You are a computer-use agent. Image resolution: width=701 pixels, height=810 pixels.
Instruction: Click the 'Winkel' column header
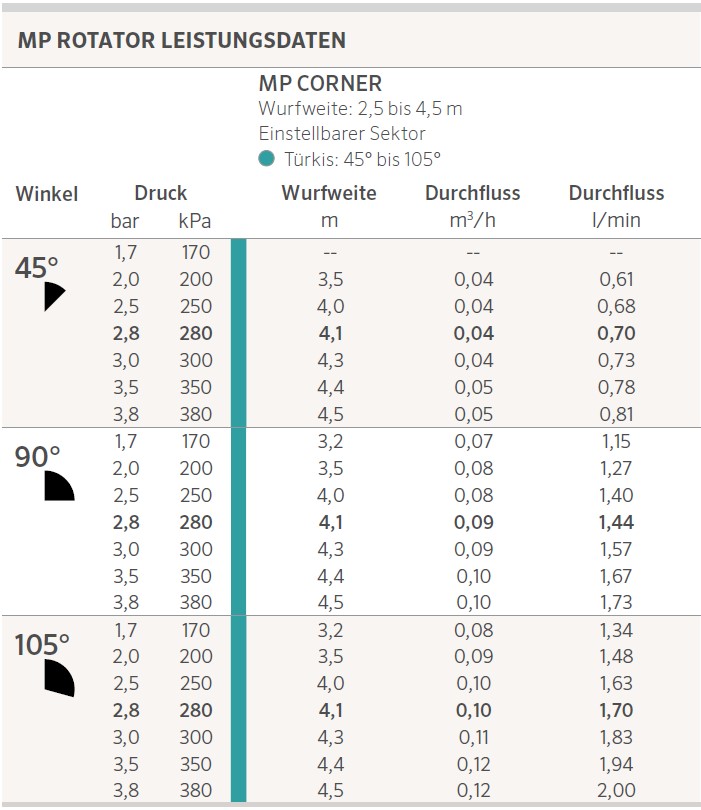pos(47,194)
